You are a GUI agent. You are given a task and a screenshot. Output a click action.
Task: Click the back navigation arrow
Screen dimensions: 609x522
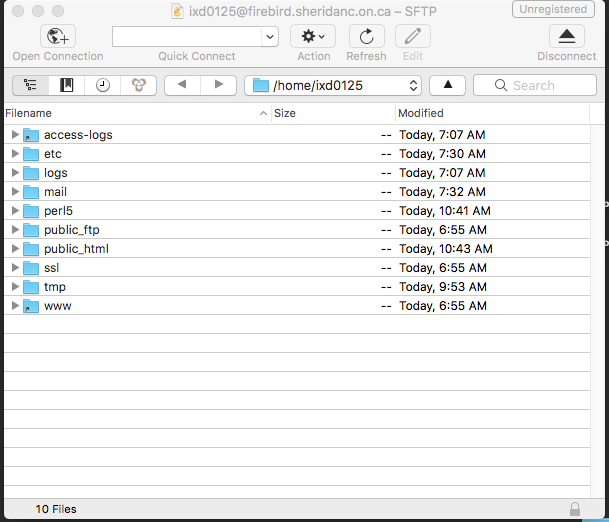[x=182, y=85]
